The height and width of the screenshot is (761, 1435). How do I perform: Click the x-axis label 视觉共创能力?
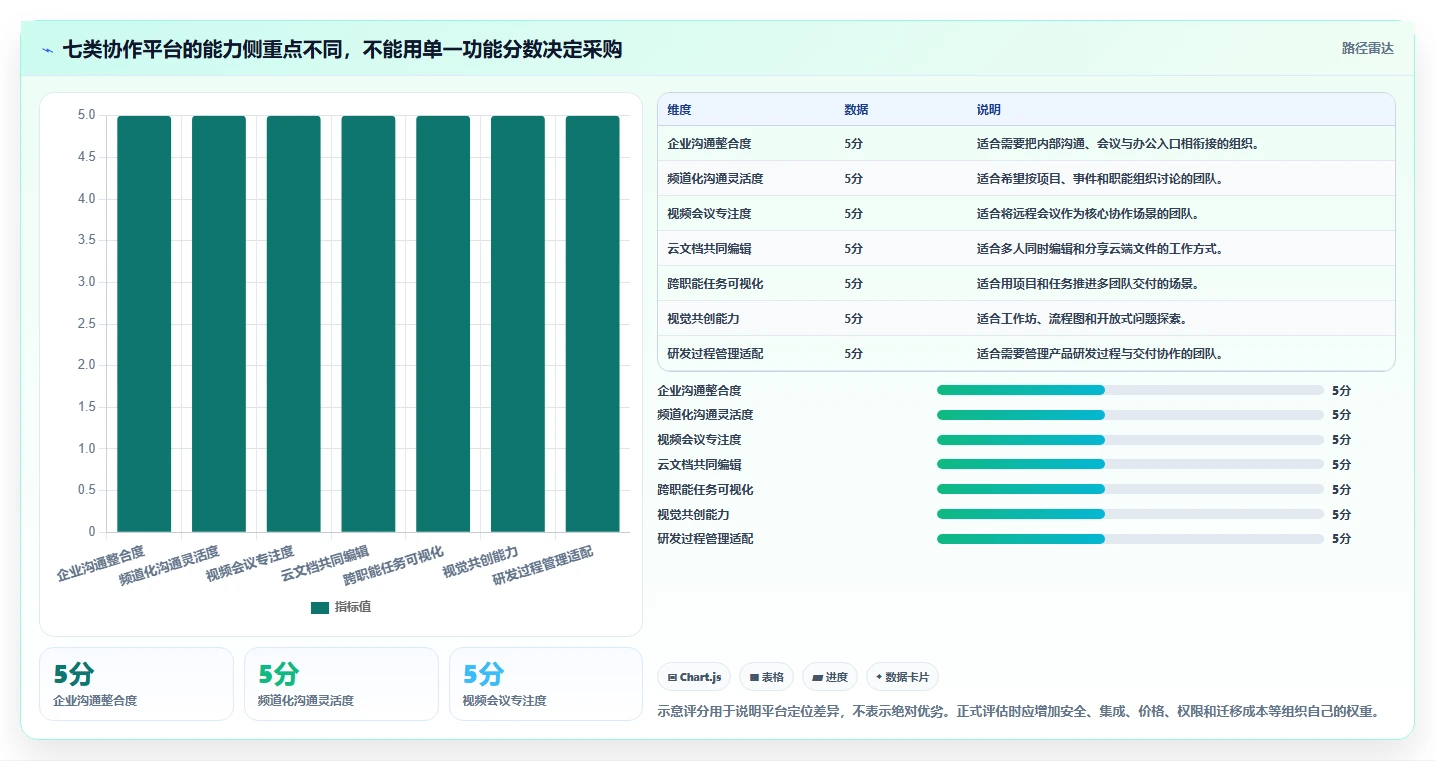(x=481, y=562)
